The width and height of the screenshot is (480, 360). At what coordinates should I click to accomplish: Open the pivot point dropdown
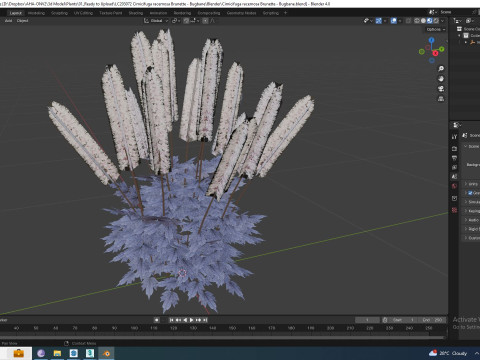[176, 21]
